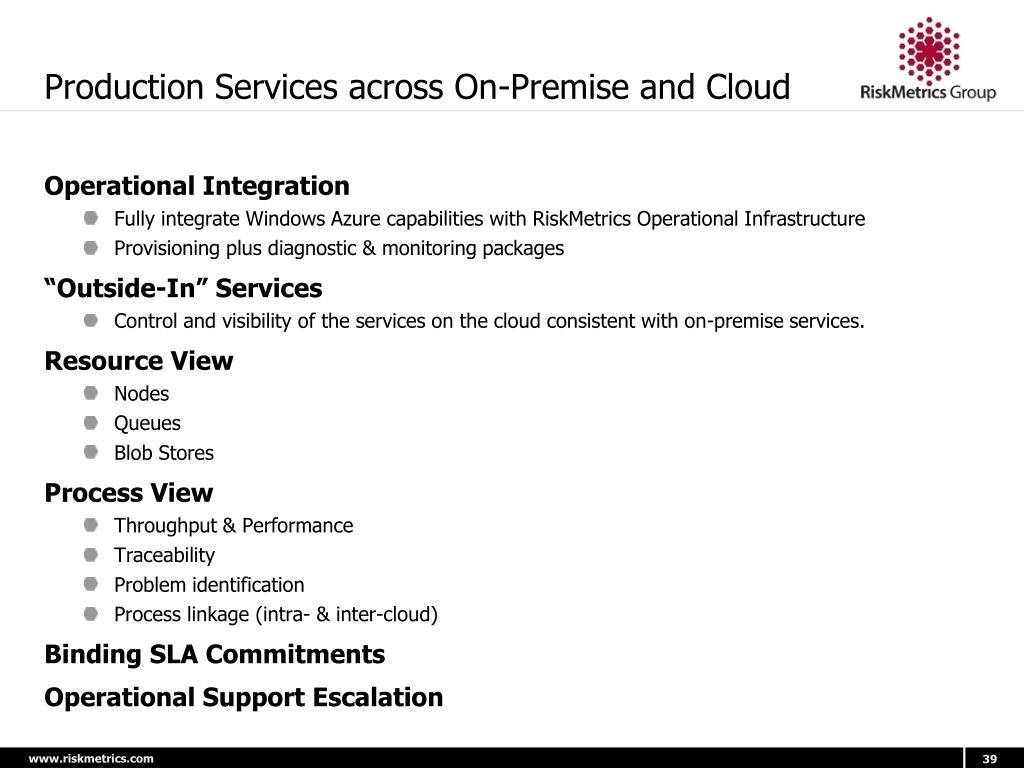Click the bullet beside Problem identification
Viewport: 1024px width, 768px height.
(x=91, y=584)
